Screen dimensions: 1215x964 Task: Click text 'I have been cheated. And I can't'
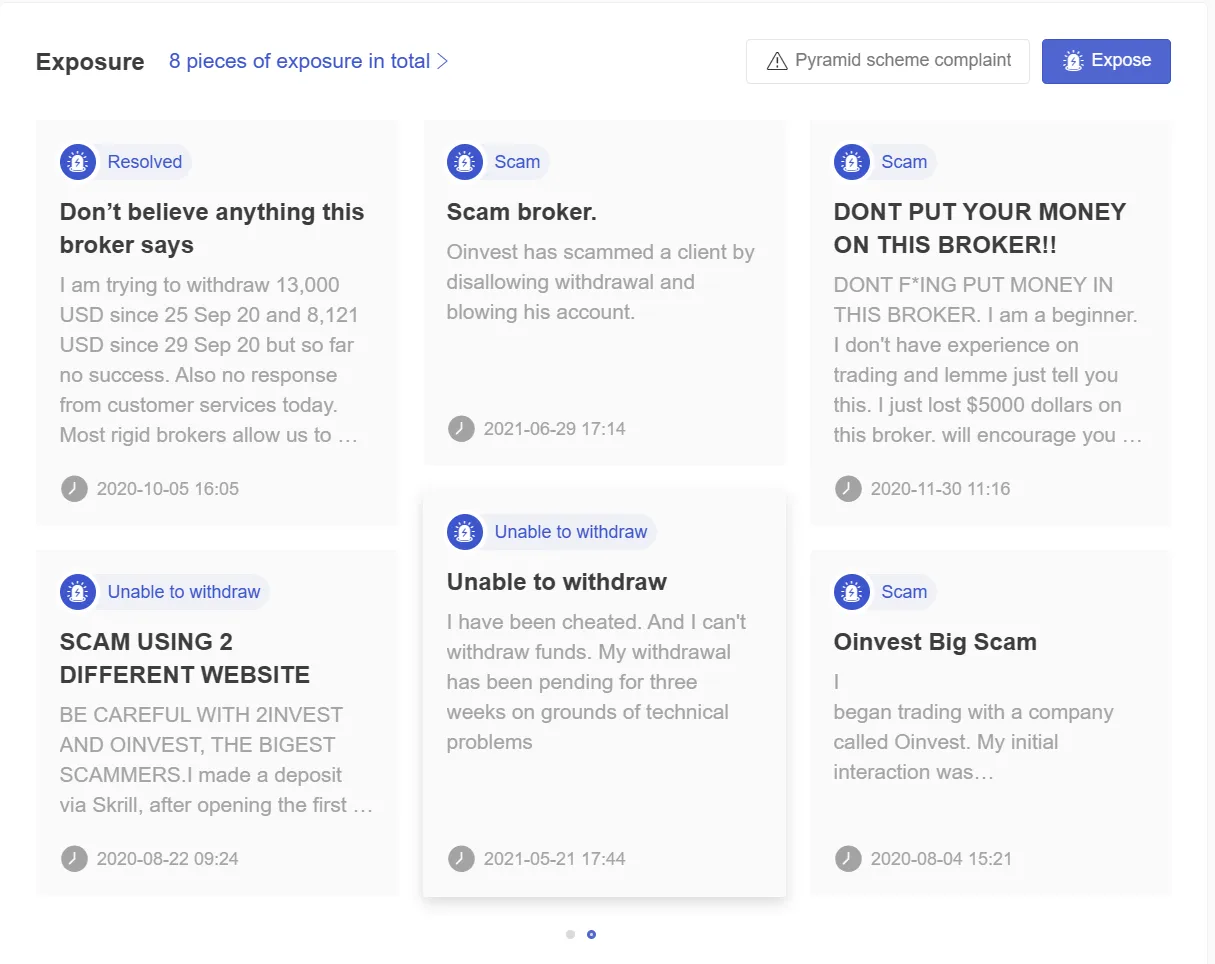pos(597,622)
